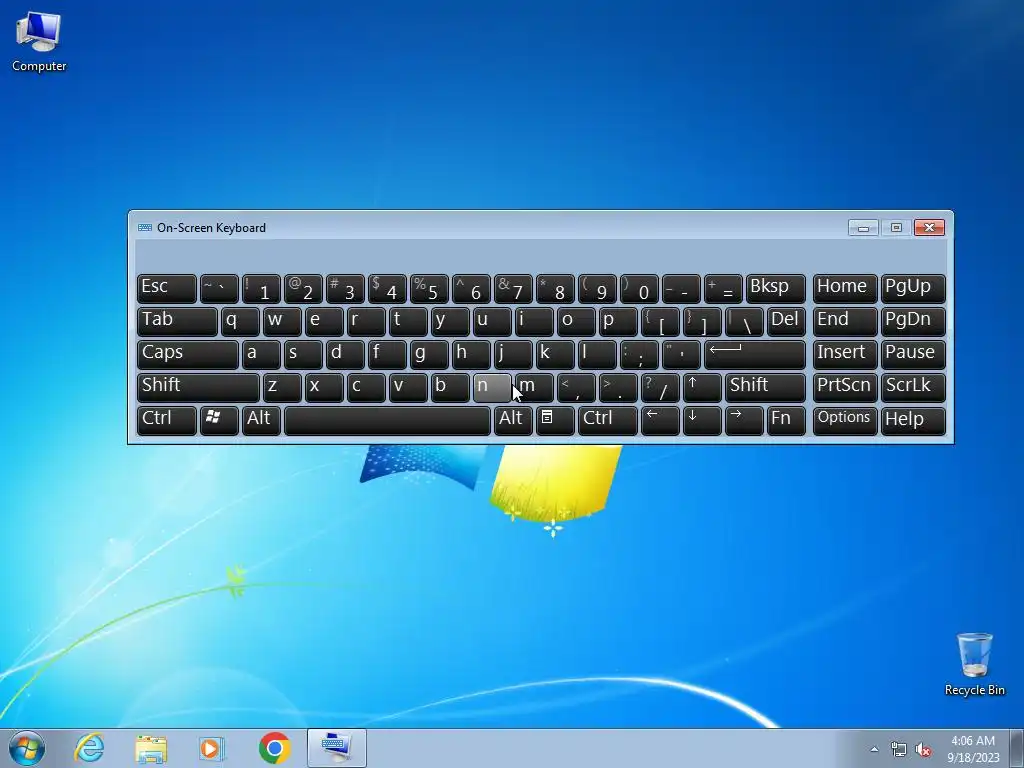Tap the Windows logo key on keyboard
The height and width of the screenshot is (768, 1024).
click(x=219, y=421)
